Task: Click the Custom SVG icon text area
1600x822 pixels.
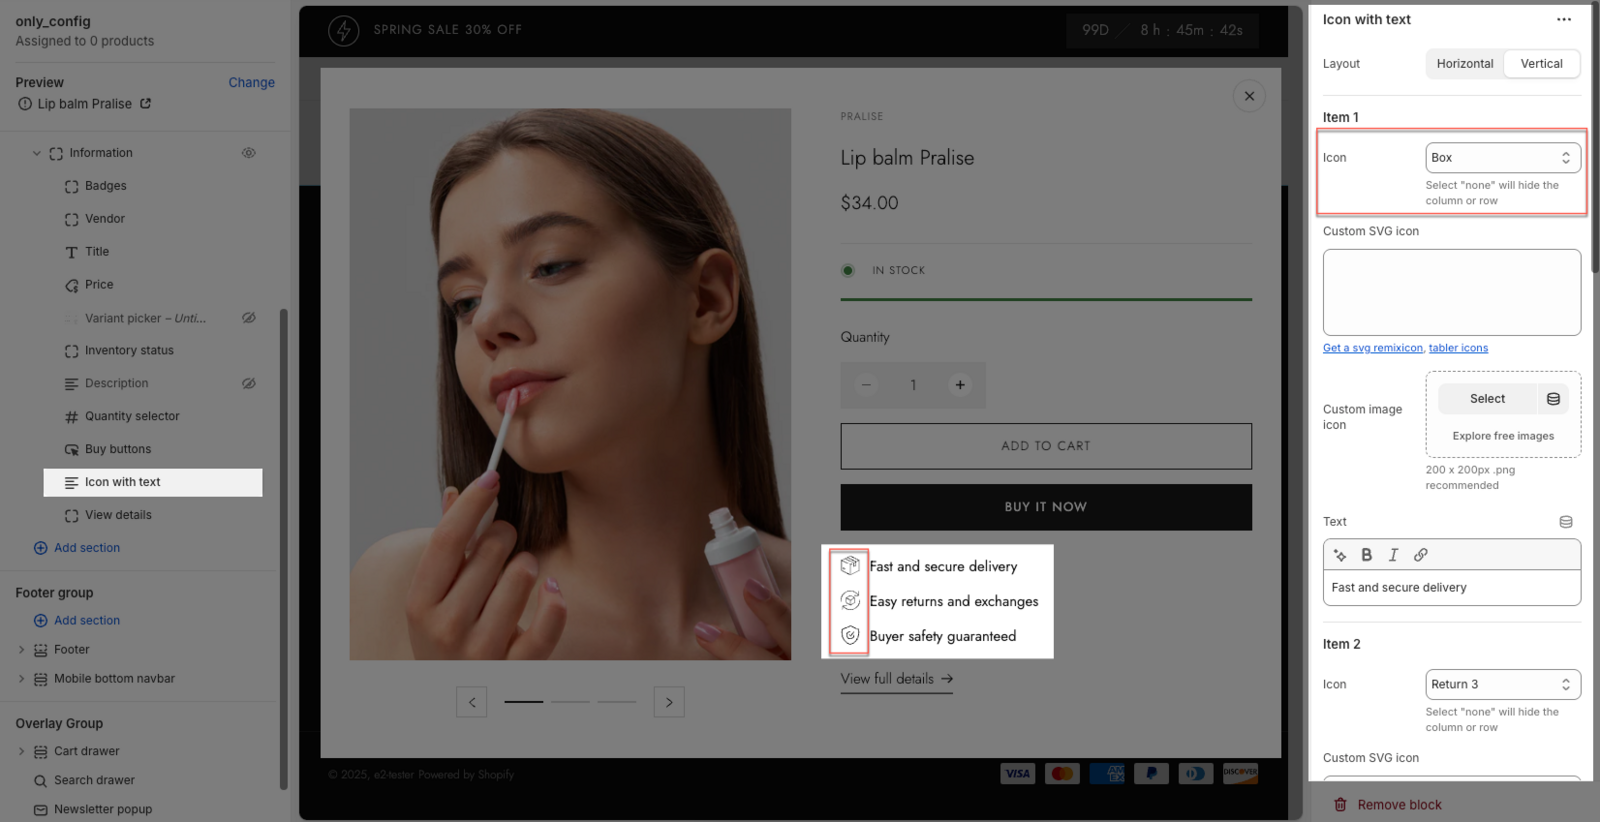Action: (x=1451, y=292)
